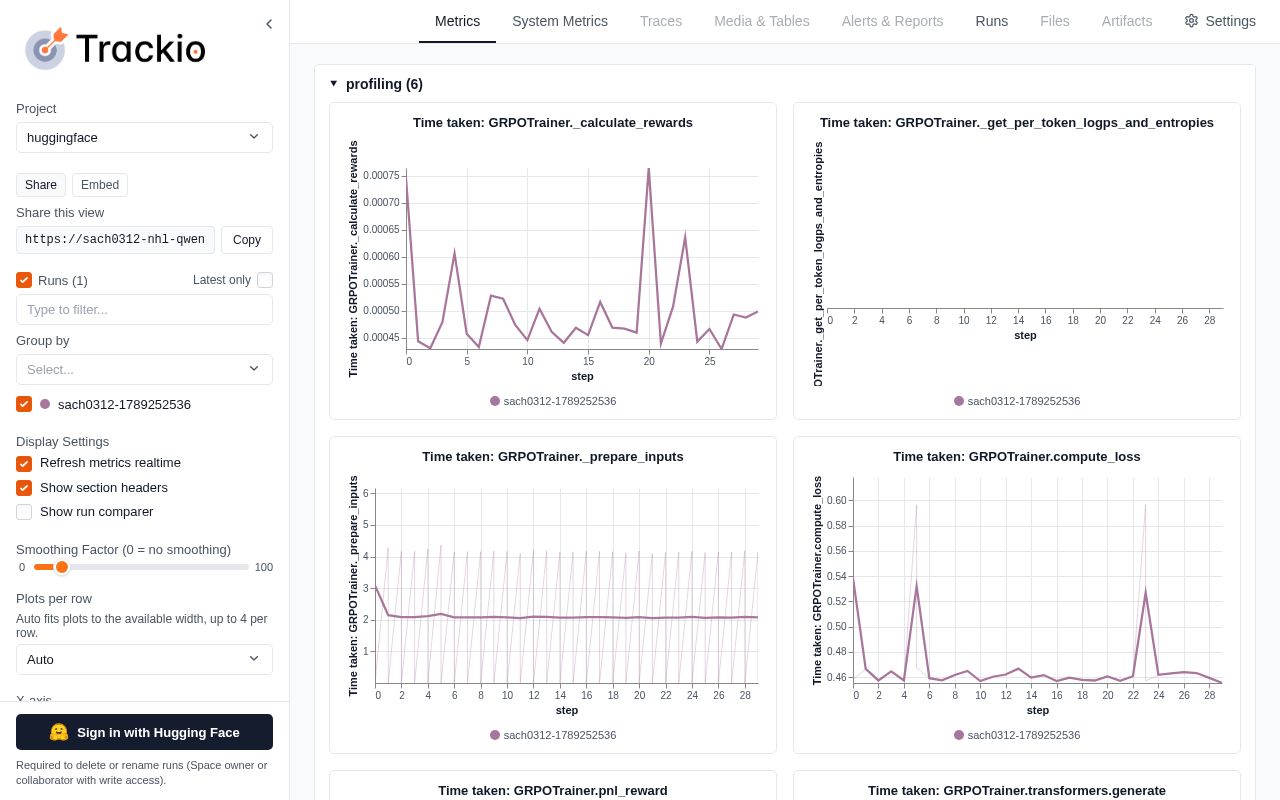Image resolution: width=1280 pixels, height=800 pixels.
Task: Click the "Group by" label
Action: pyautogui.click(x=43, y=341)
